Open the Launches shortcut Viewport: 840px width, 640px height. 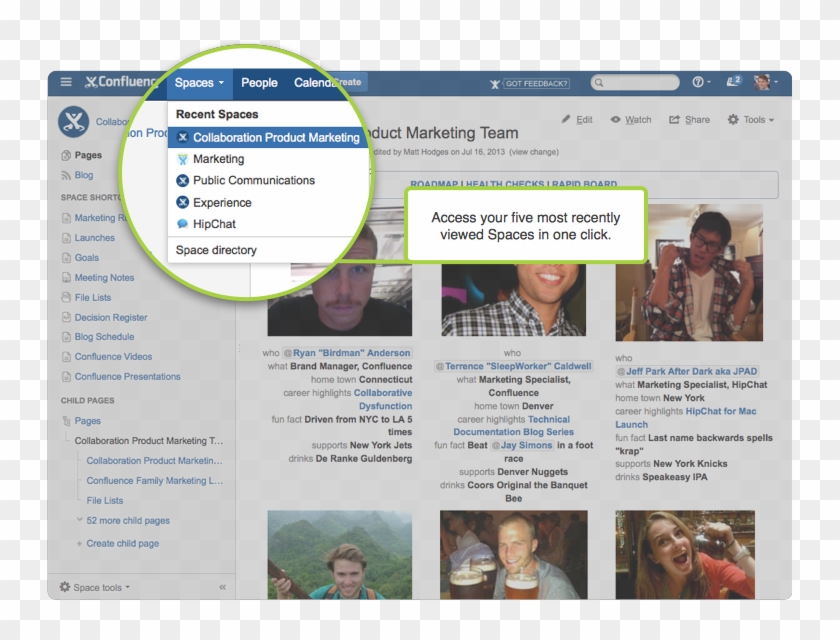(94, 238)
